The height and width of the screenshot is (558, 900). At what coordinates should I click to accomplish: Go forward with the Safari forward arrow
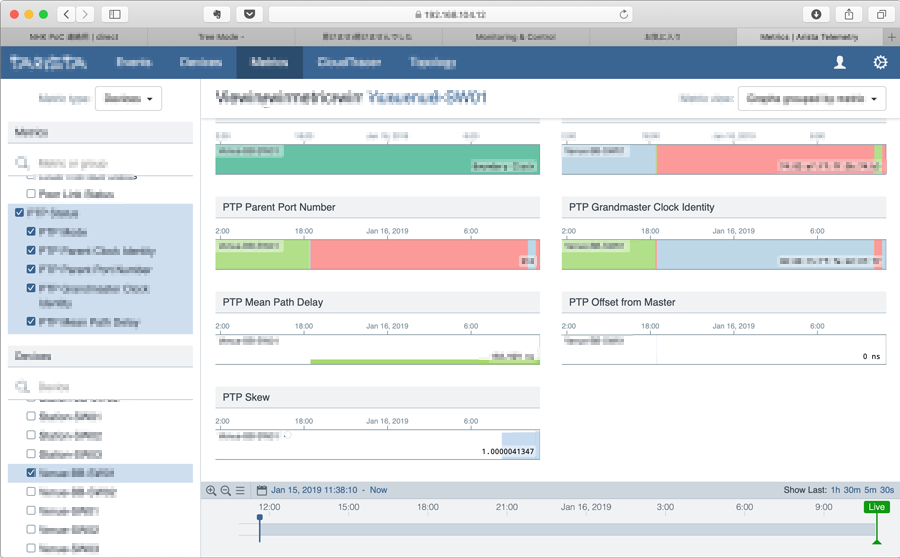85,14
